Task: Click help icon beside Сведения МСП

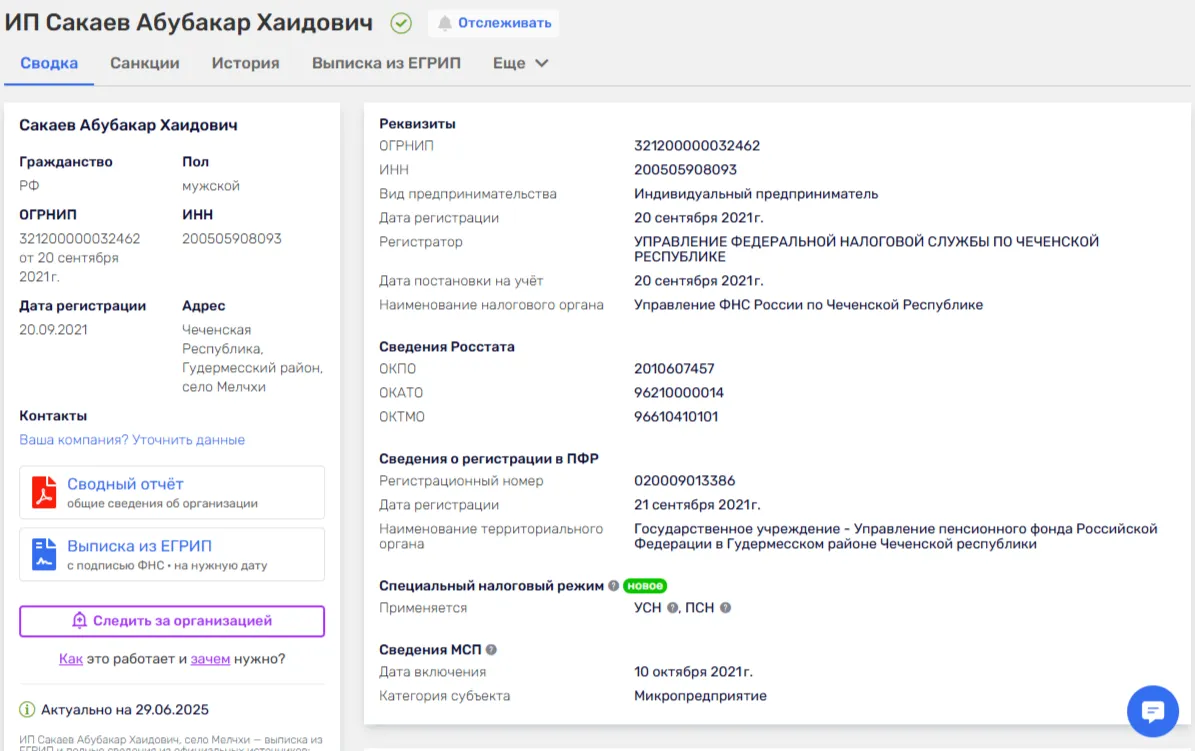Action: pos(491,650)
